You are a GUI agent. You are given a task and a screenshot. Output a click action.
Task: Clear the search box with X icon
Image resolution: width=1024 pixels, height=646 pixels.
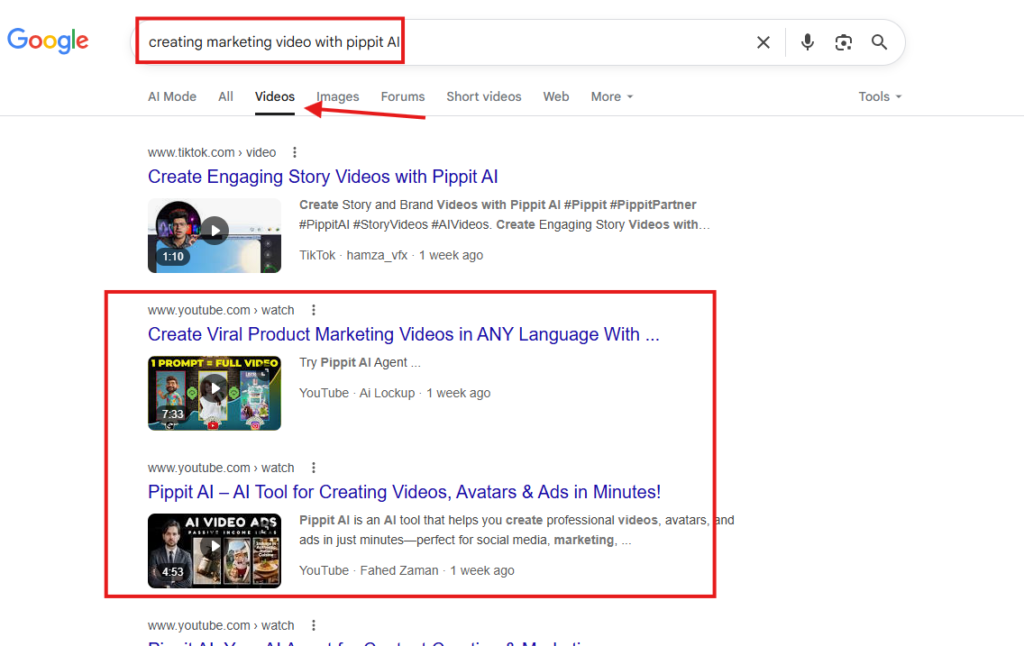pyautogui.click(x=763, y=42)
